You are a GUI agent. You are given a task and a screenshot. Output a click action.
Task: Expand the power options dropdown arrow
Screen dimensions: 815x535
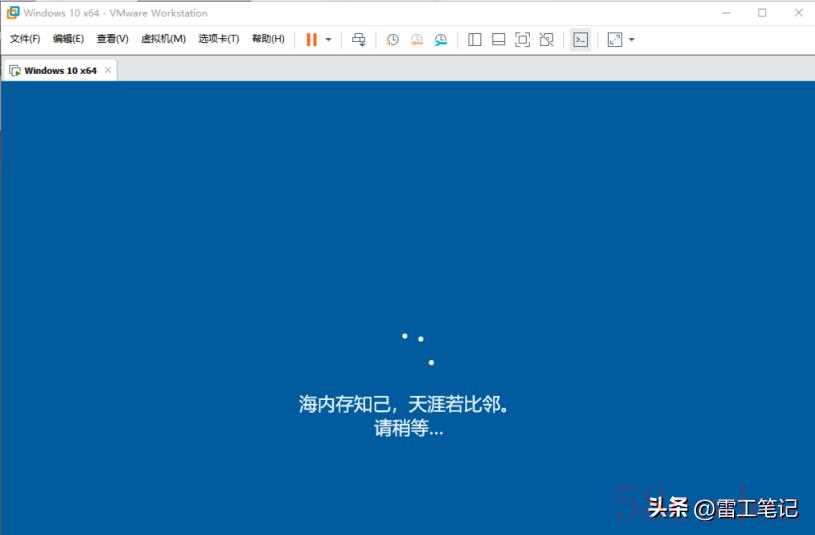click(328, 40)
